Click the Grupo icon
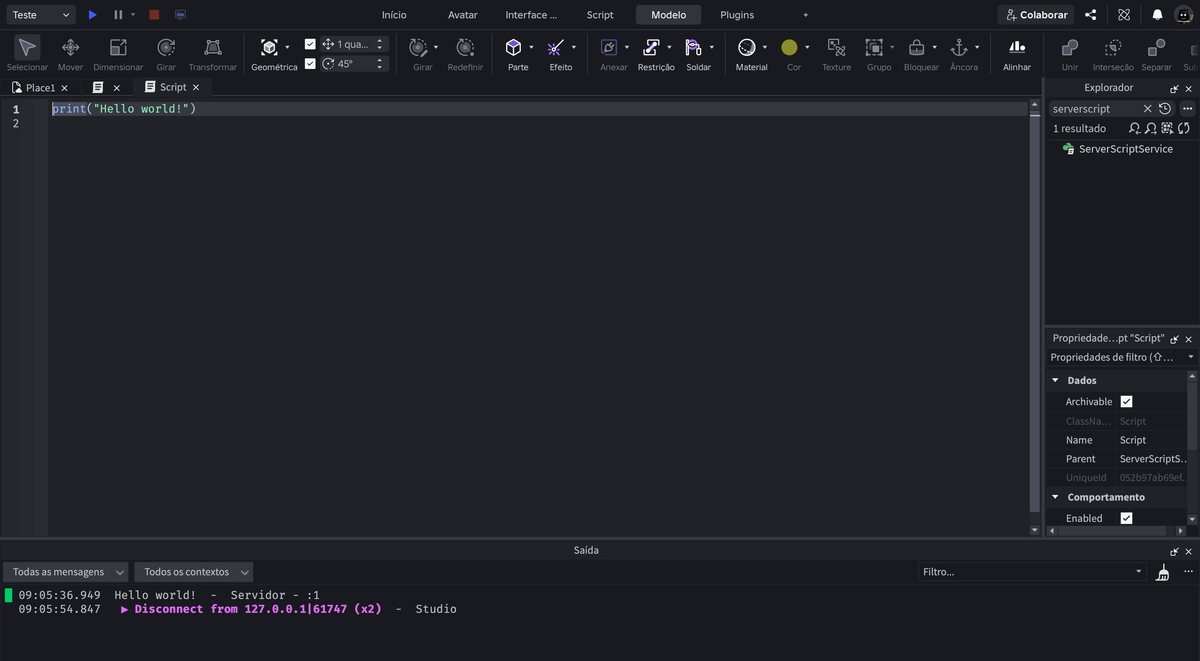Image resolution: width=1200 pixels, height=661 pixels. coord(874,47)
